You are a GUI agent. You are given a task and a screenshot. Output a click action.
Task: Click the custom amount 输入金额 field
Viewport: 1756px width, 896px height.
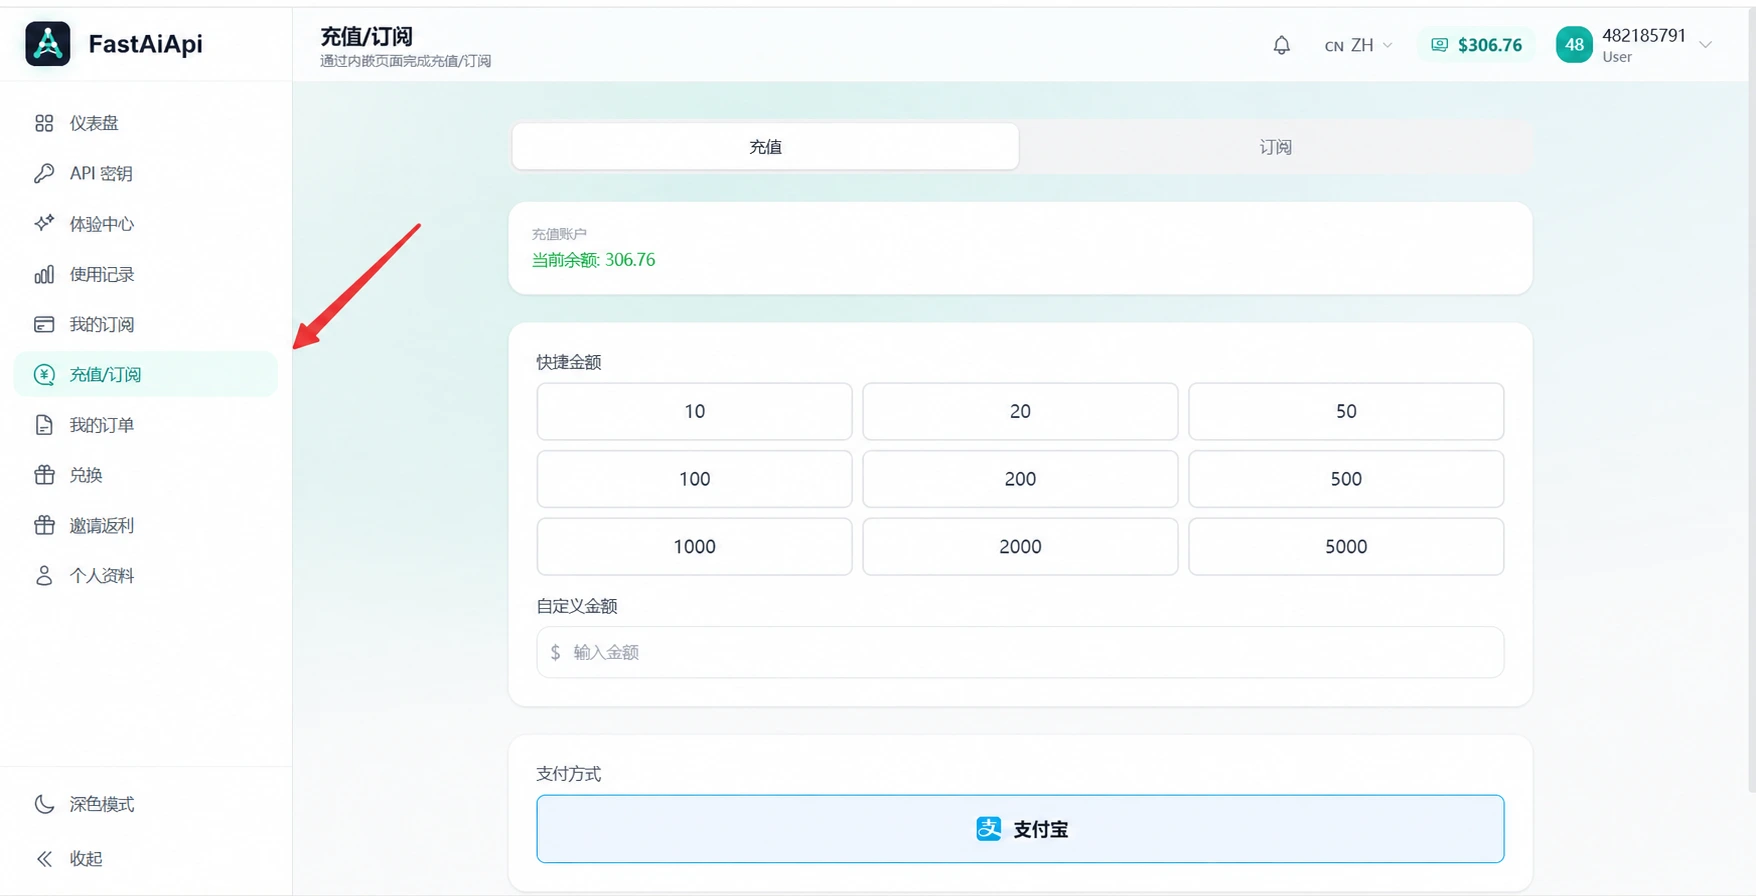click(x=1020, y=652)
